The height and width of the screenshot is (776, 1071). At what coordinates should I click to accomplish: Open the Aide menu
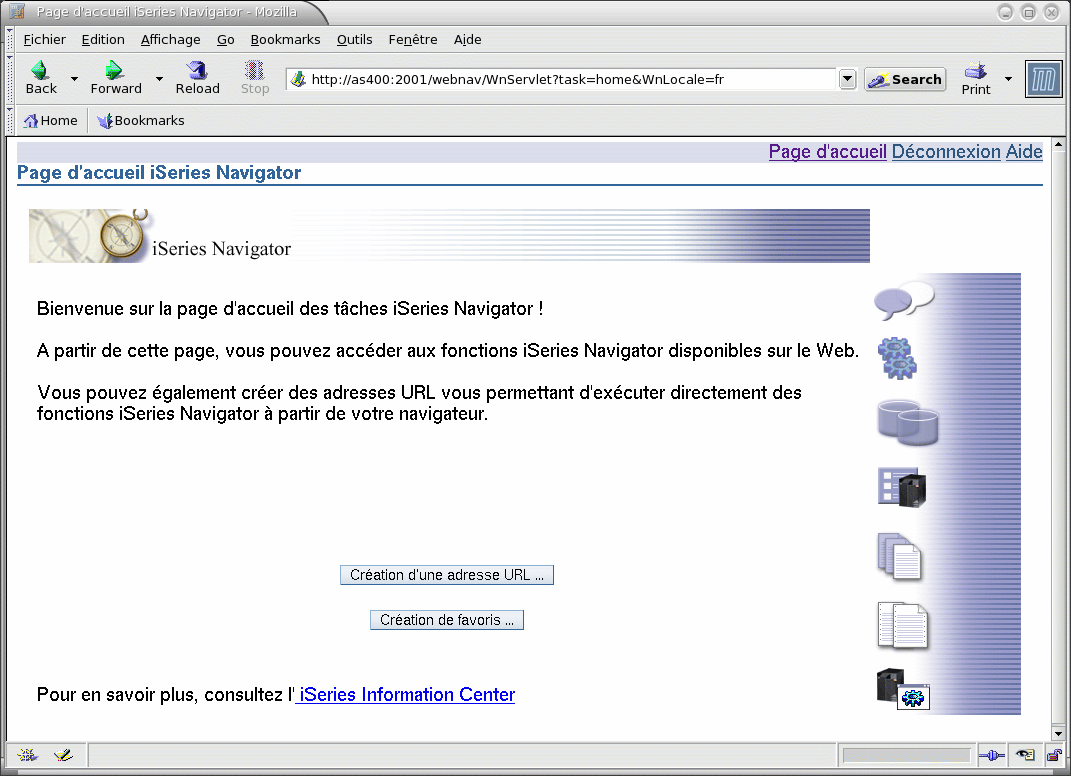467,40
